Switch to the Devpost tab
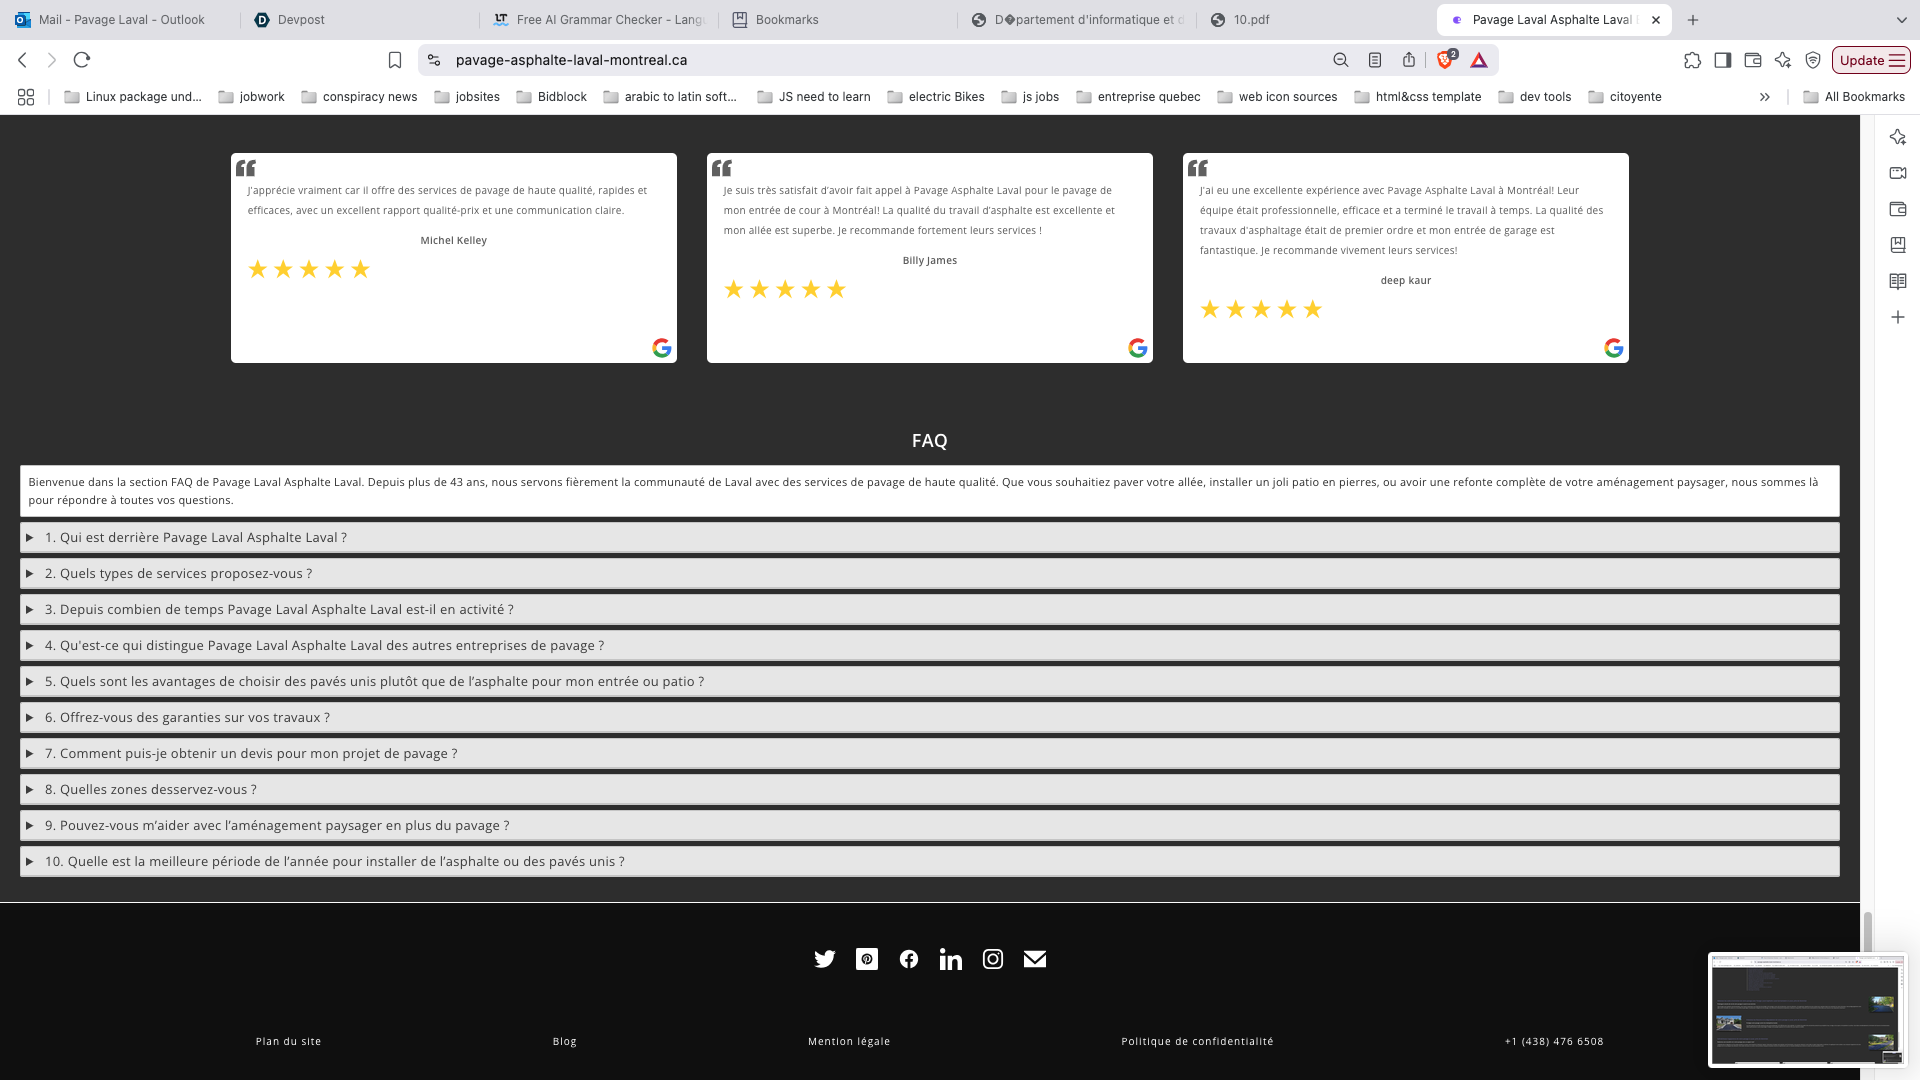This screenshot has width=1920, height=1080. click(301, 20)
